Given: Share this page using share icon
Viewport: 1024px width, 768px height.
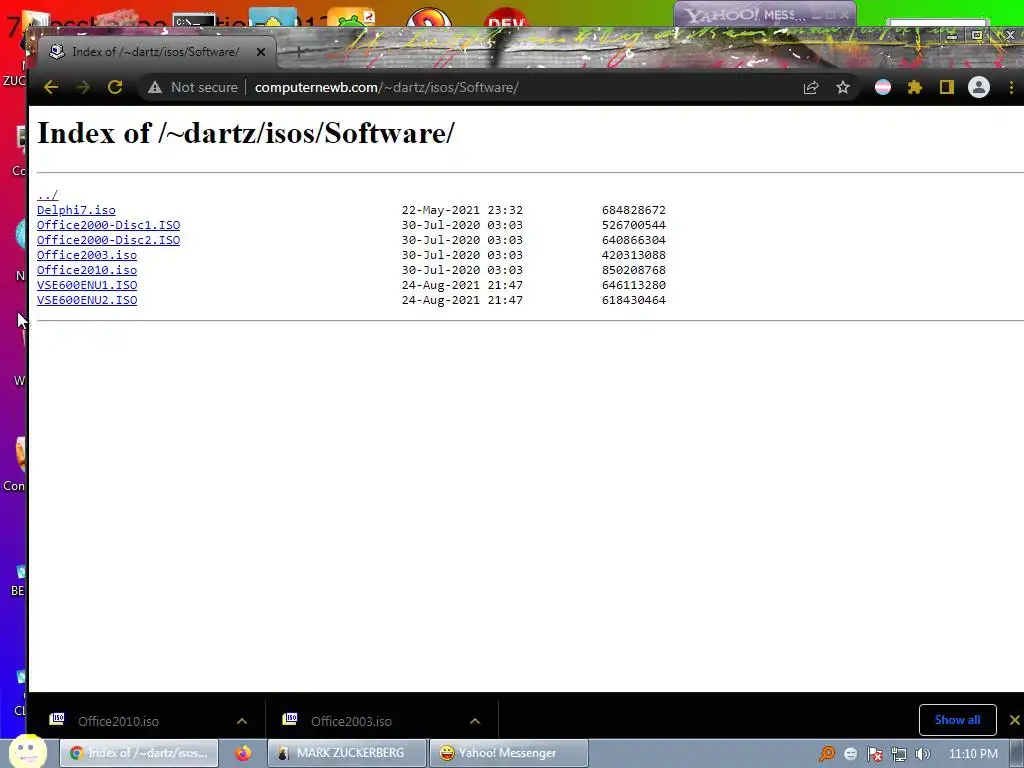Looking at the screenshot, I should tap(811, 88).
